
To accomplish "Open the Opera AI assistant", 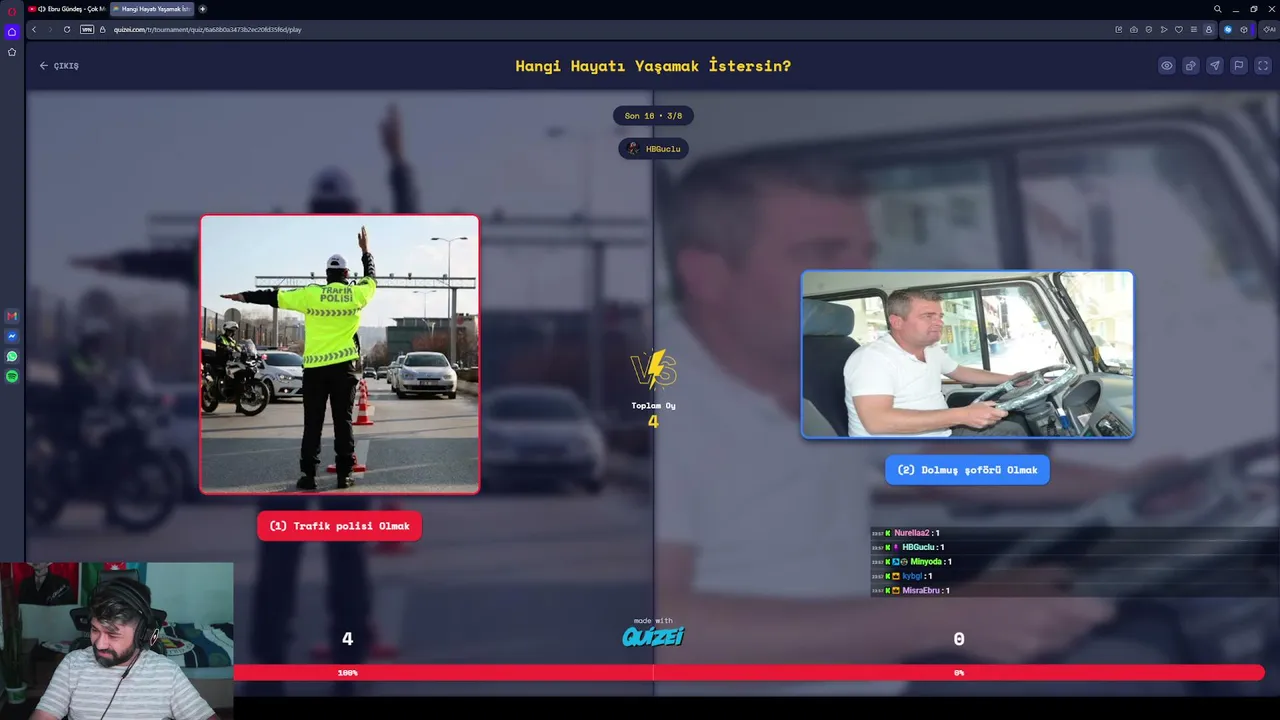I will point(1269,29).
